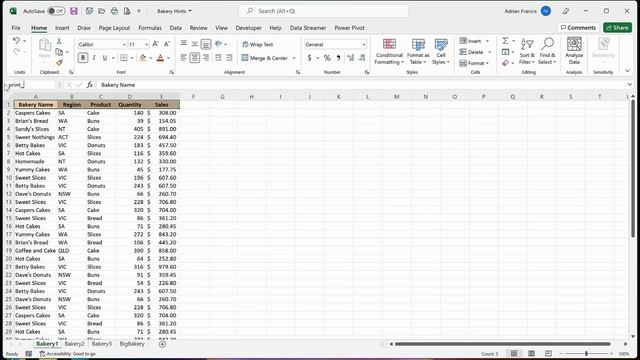Screen dimensions: 640x360
Task: Click the Align Right icon
Action: [206, 58]
